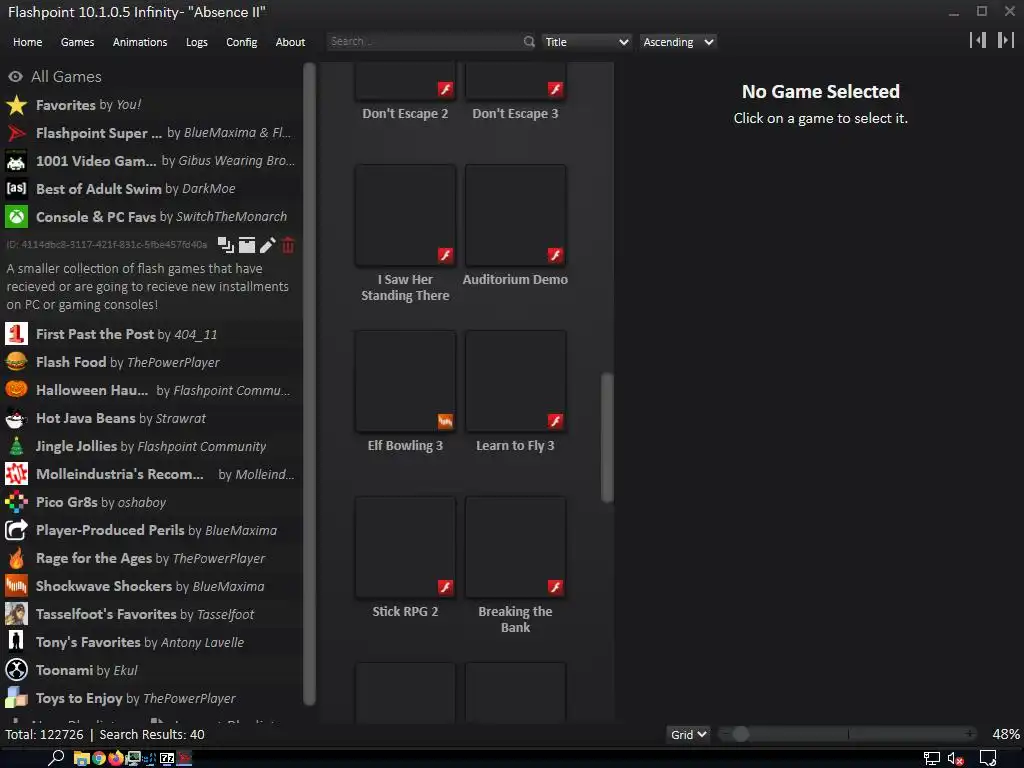Adjust the thumbnail scale slider handle
The height and width of the screenshot is (768, 1024).
coord(741,734)
